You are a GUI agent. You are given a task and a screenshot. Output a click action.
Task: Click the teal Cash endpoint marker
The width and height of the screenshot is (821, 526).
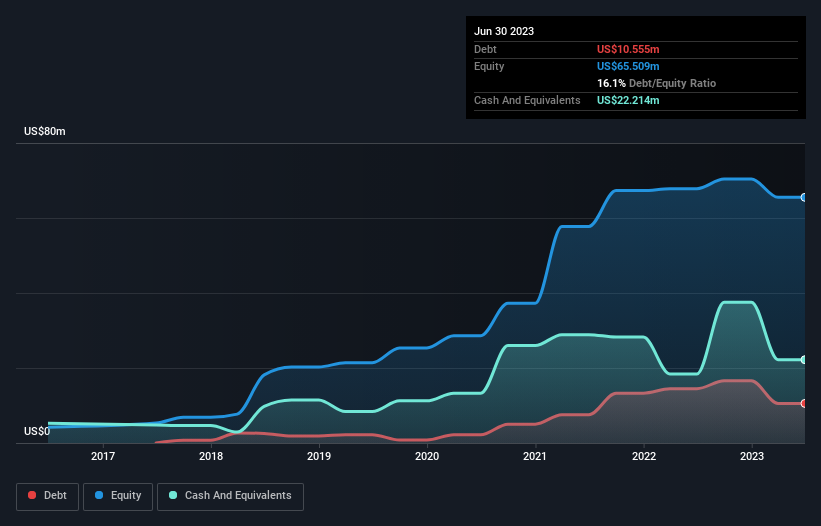pyautogui.click(x=804, y=360)
